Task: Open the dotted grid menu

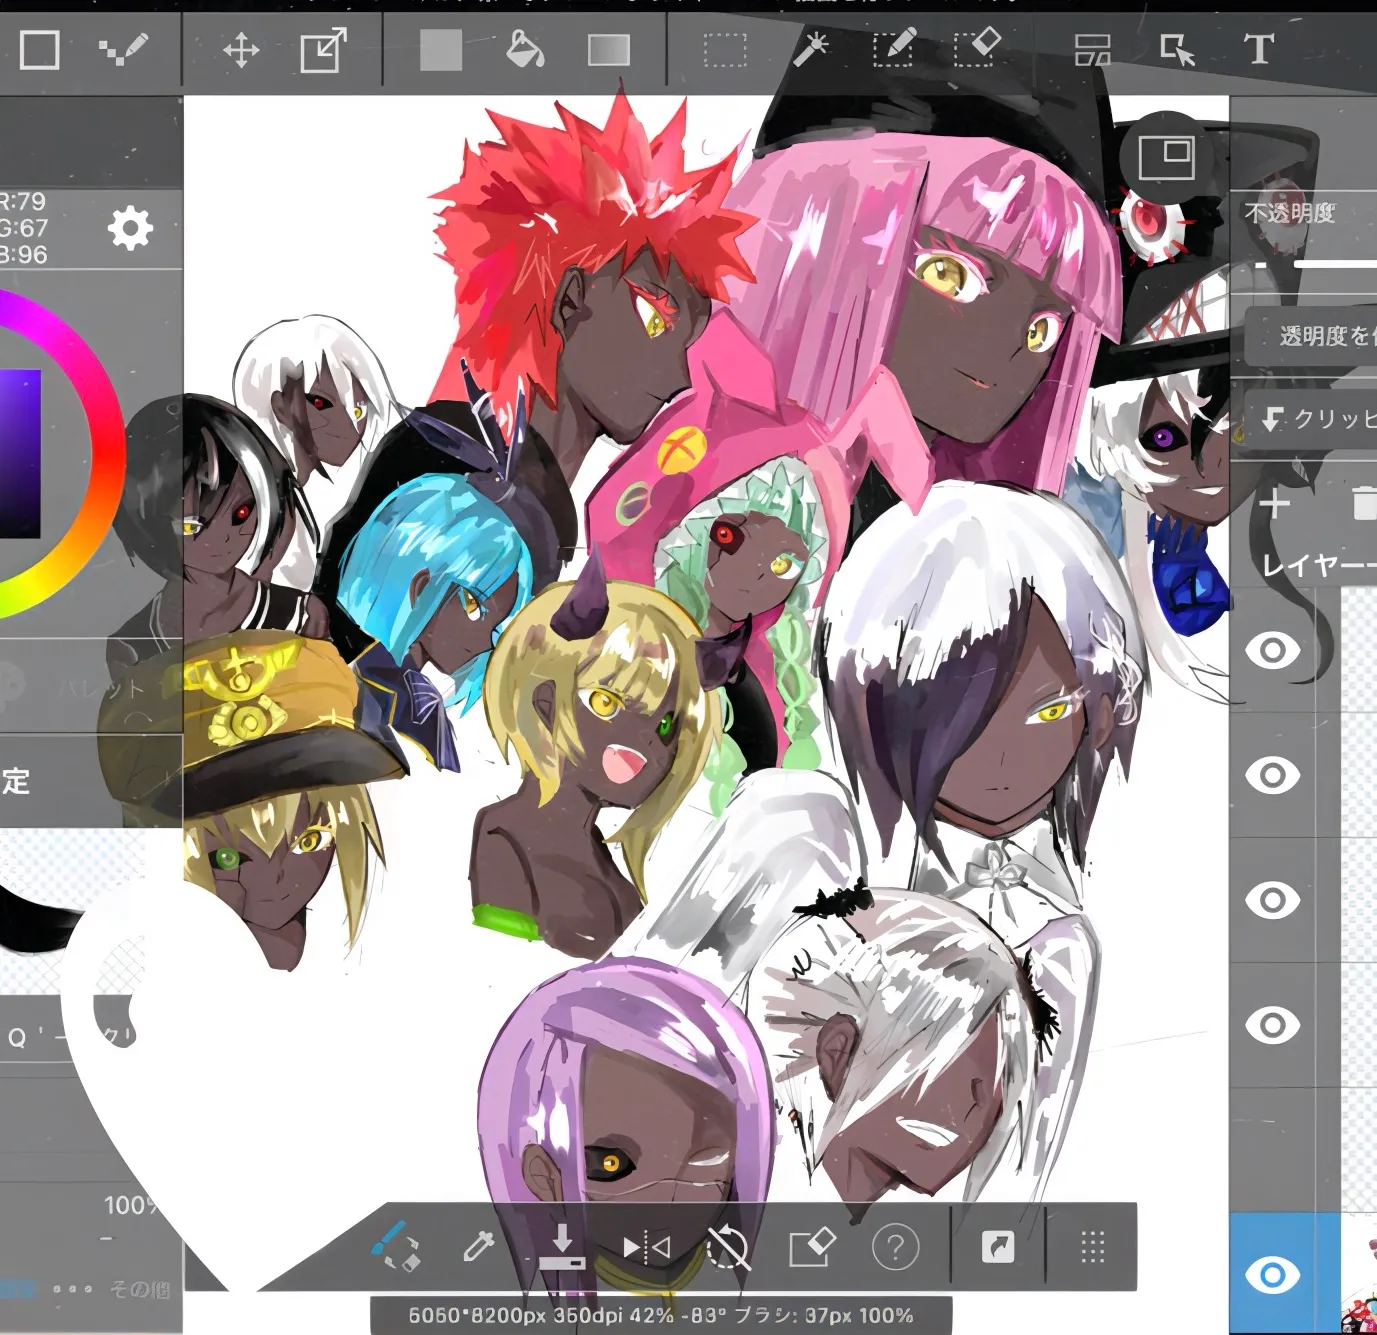Action: (1093, 1247)
